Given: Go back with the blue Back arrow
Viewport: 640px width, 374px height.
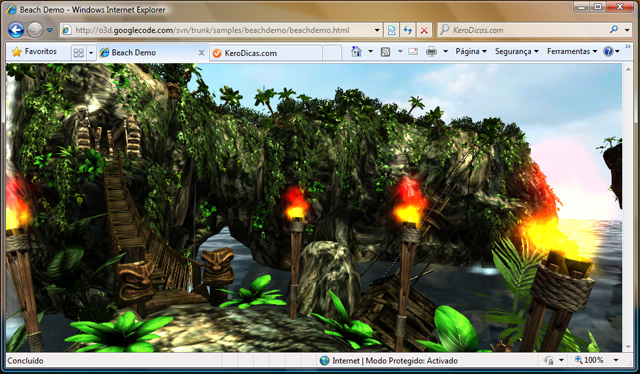Looking at the screenshot, I should (16, 30).
